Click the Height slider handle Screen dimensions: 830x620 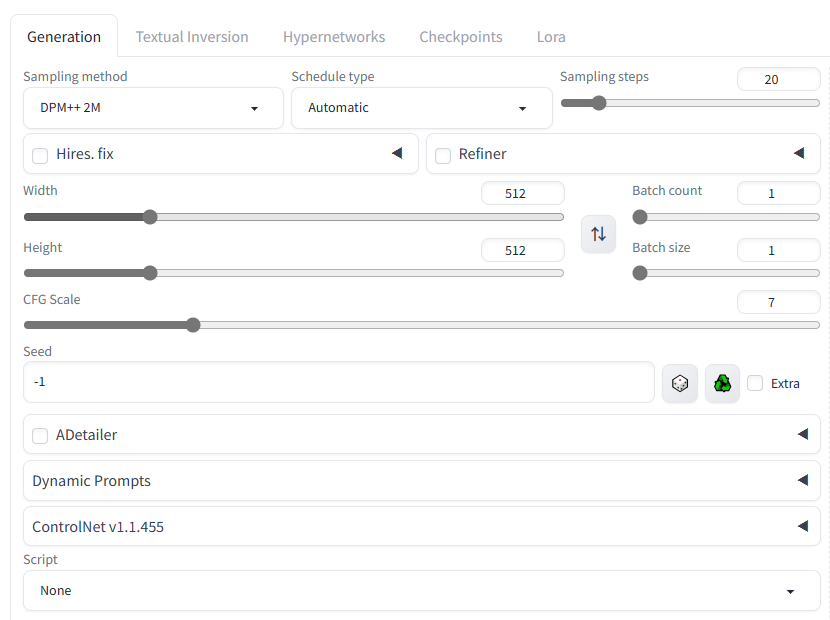150,273
